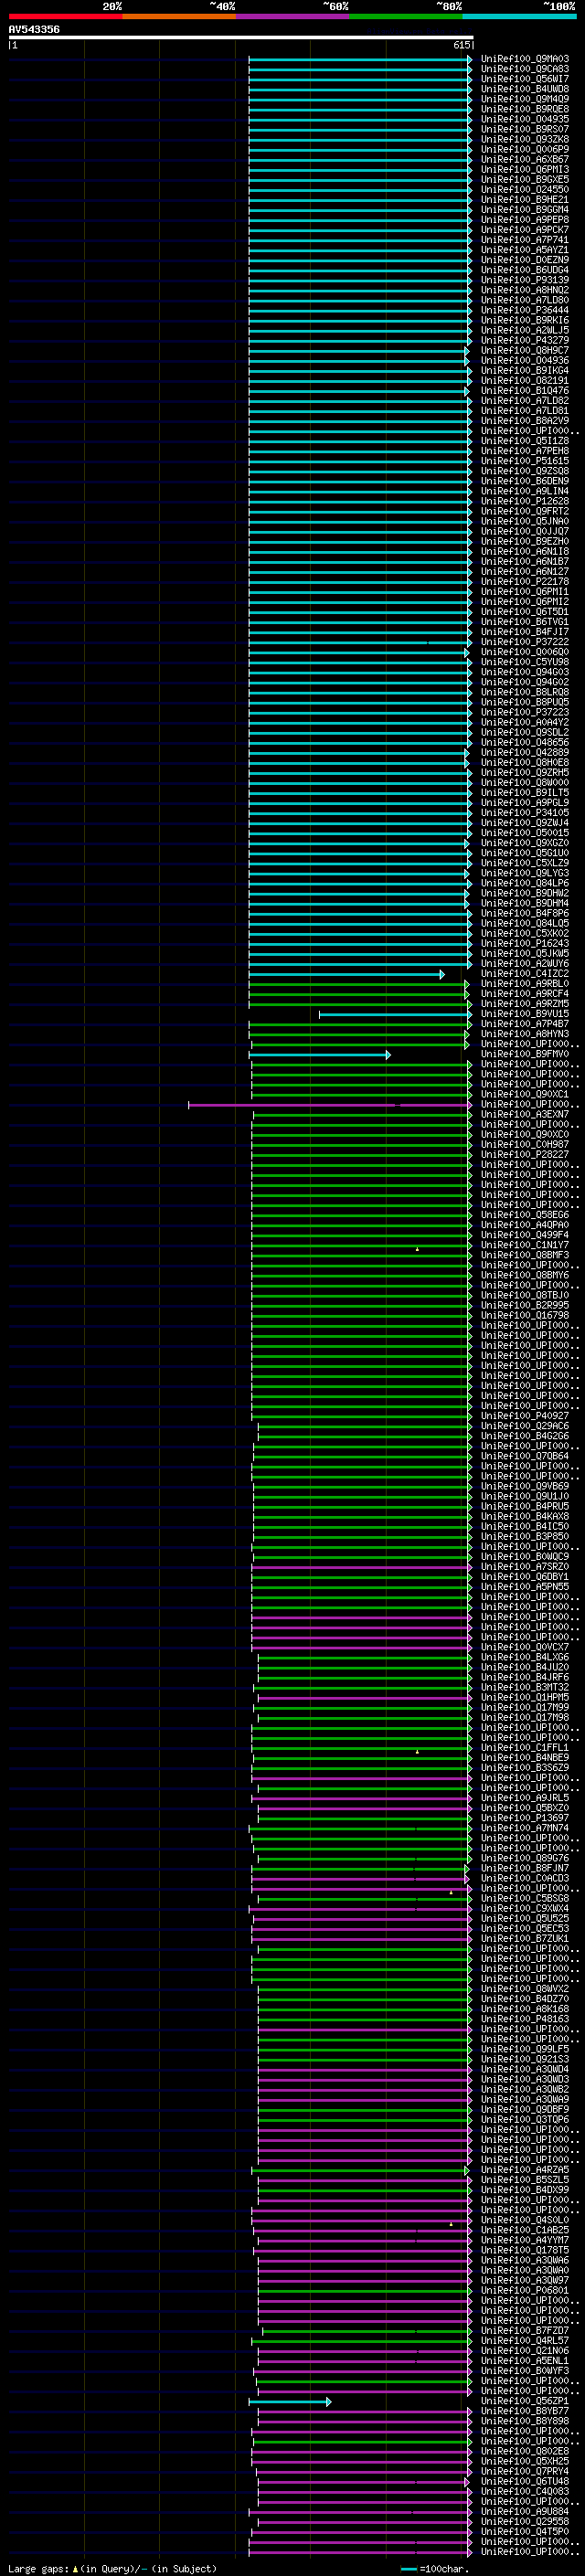Select label UniRef100_Q29558
585x2576 pixels.
click(525, 2521)
